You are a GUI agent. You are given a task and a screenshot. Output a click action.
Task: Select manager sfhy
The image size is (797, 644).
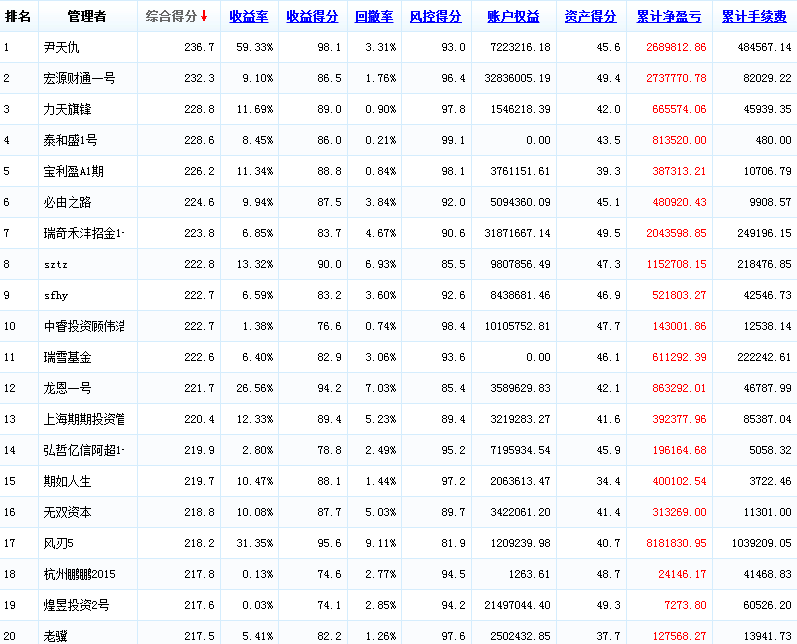pos(55,295)
